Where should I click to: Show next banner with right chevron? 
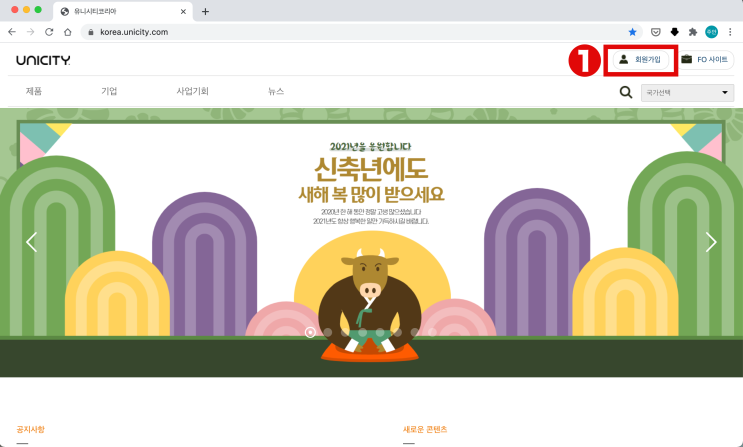[711, 242]
